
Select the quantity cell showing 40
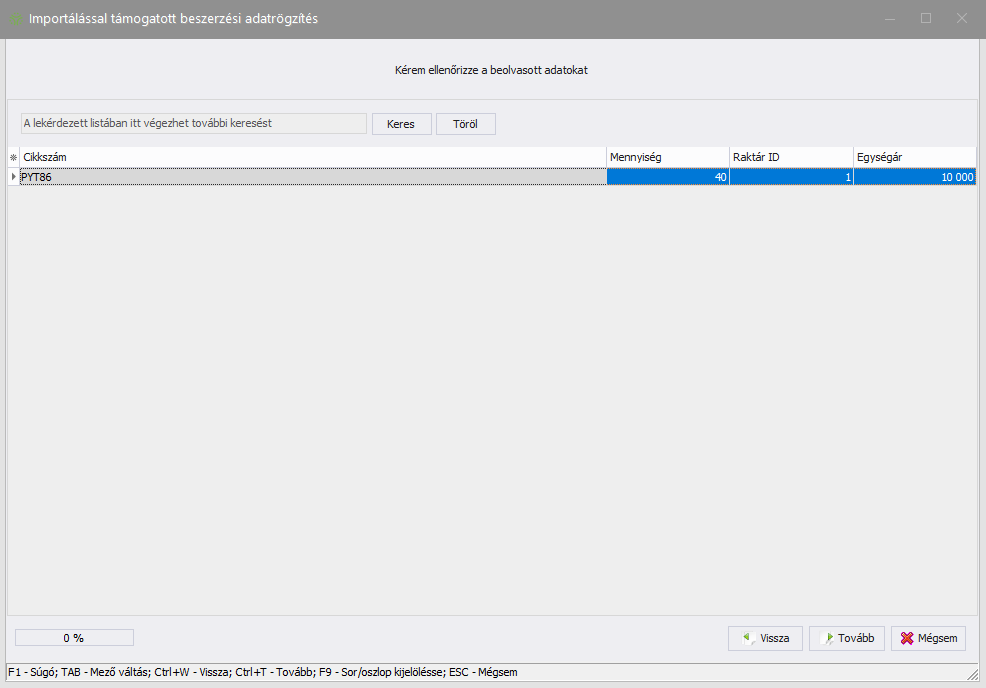tap(667, 177)
